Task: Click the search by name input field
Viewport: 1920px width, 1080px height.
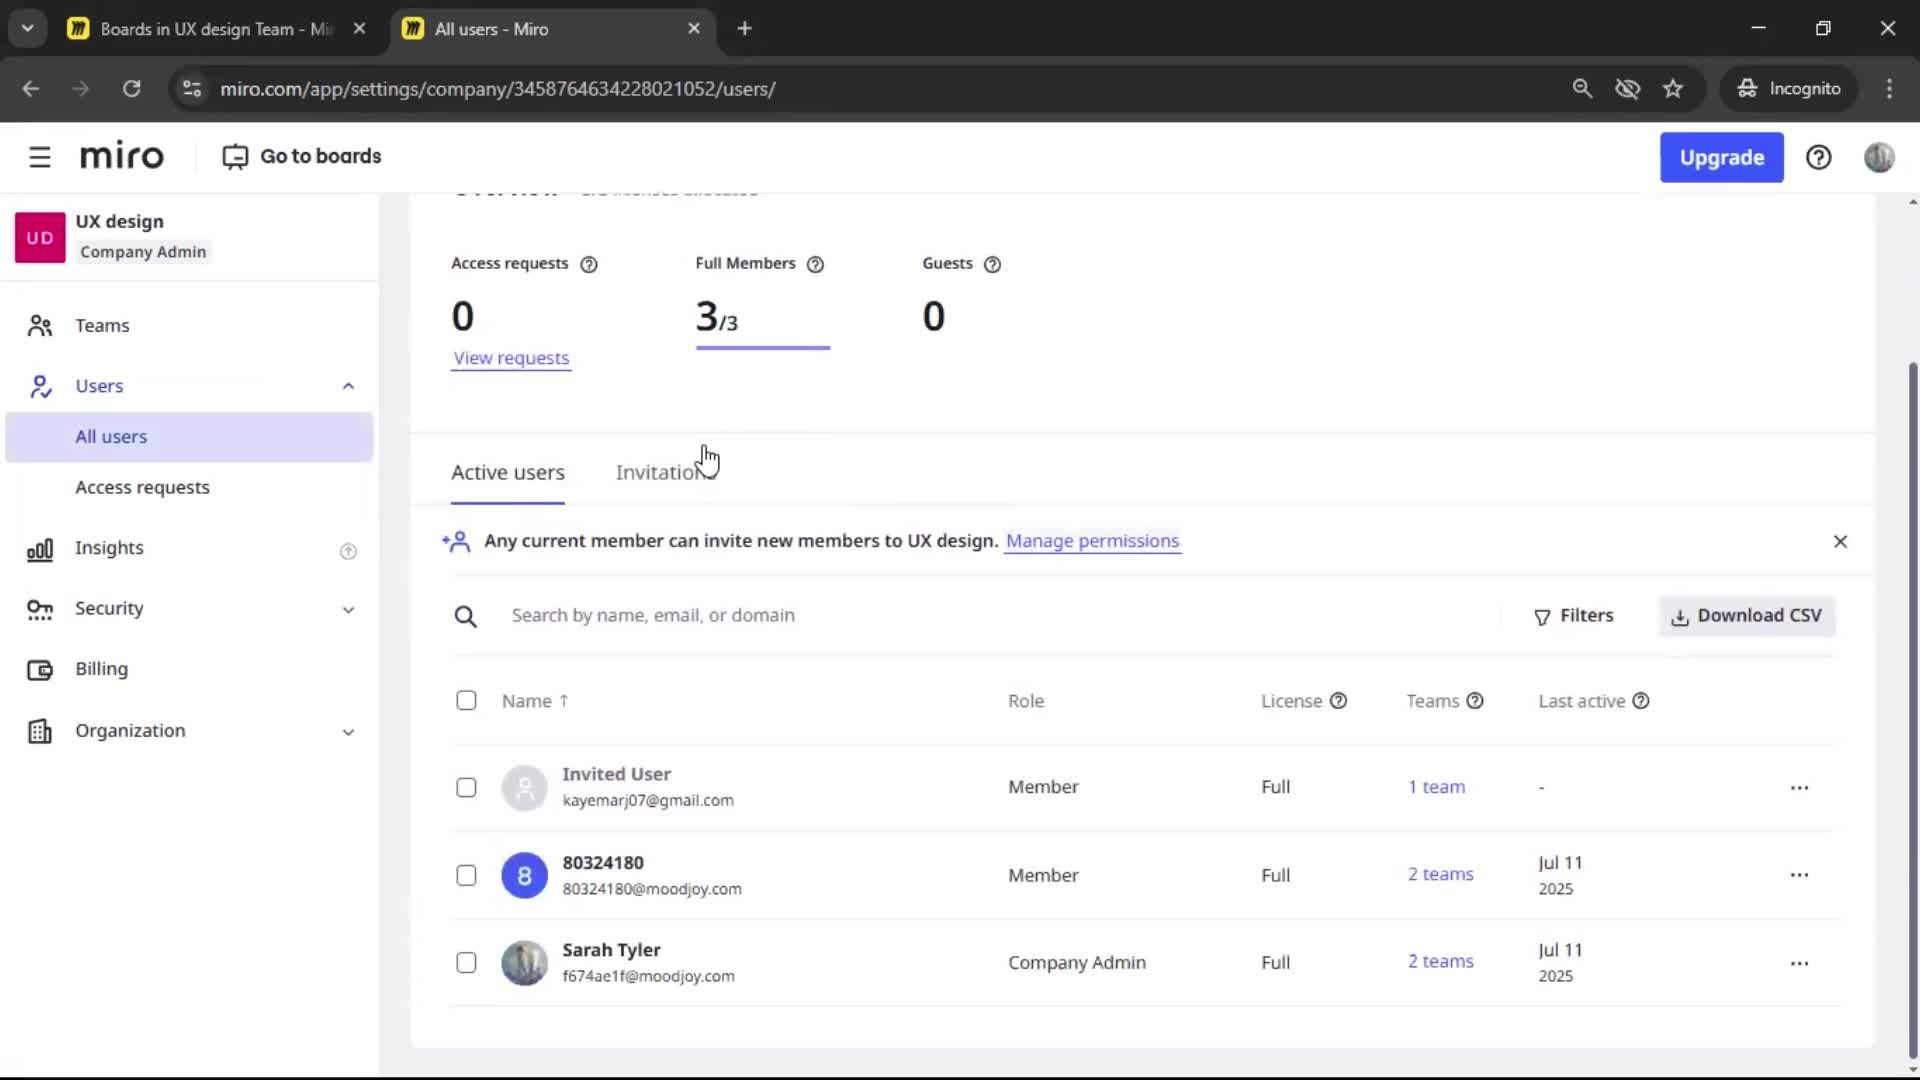Action: pyautogui.click(x=1000, y=616)
